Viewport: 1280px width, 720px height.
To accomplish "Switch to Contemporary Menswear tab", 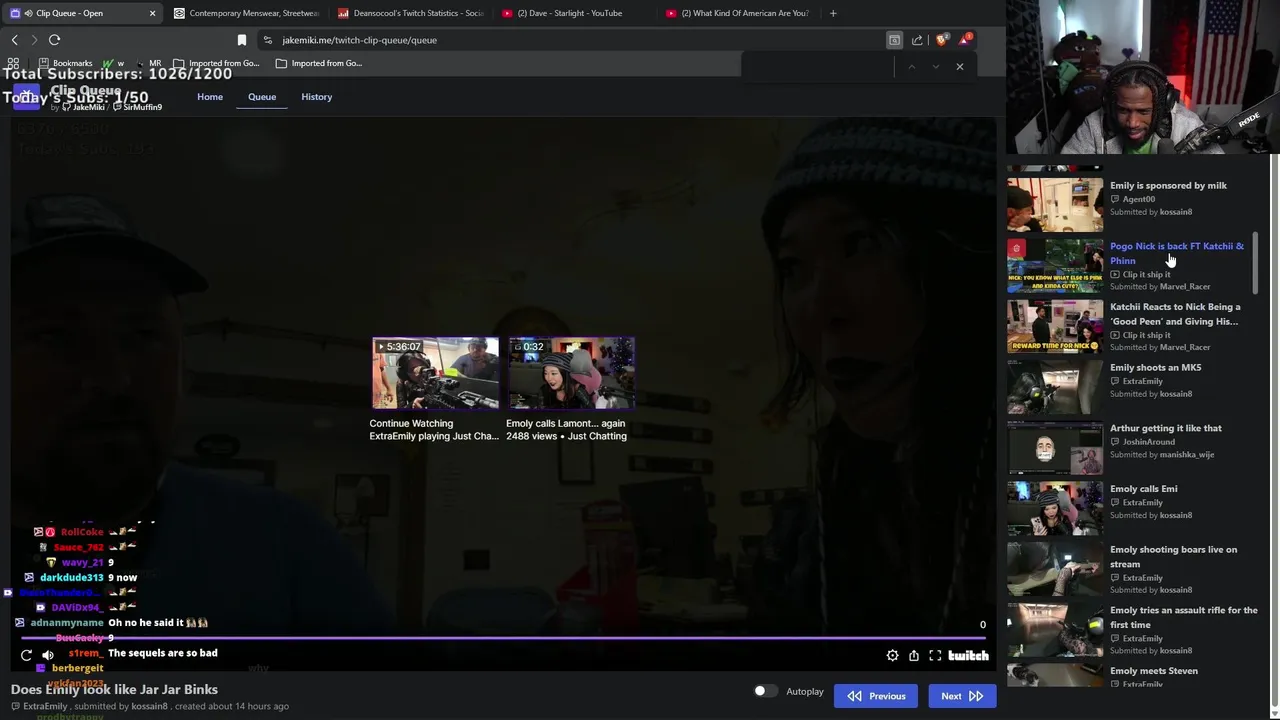I will point(245,13).
